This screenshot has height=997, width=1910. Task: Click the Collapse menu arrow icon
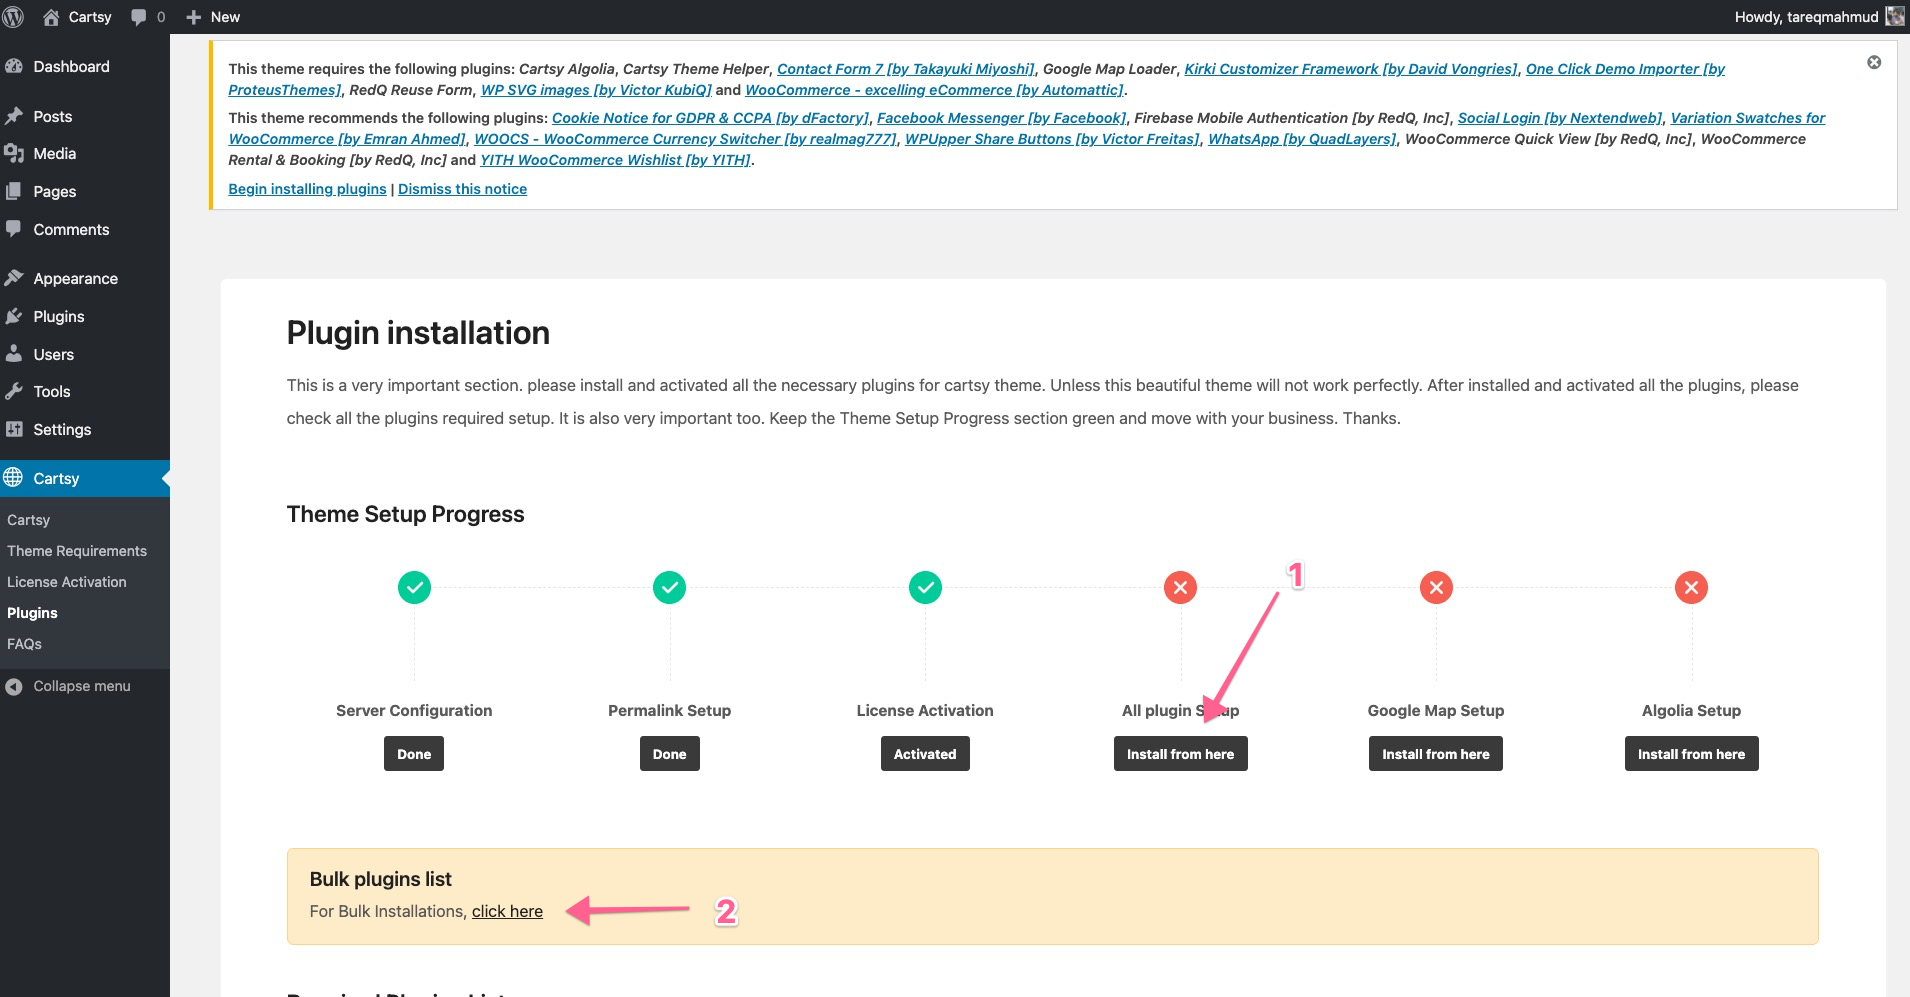(14, 686)
